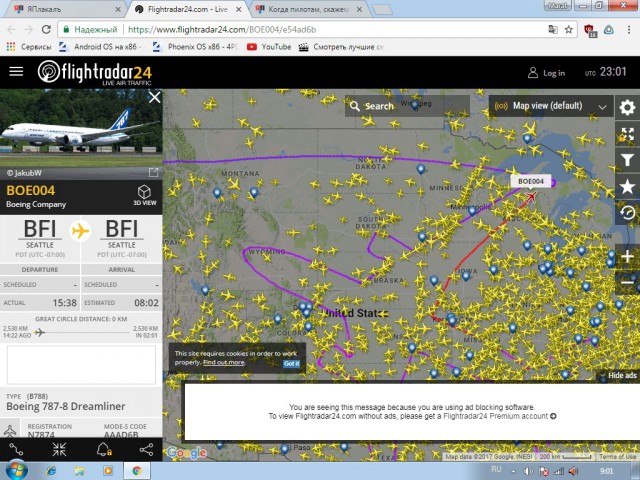Open the Windows Start button

pos(15,471)
